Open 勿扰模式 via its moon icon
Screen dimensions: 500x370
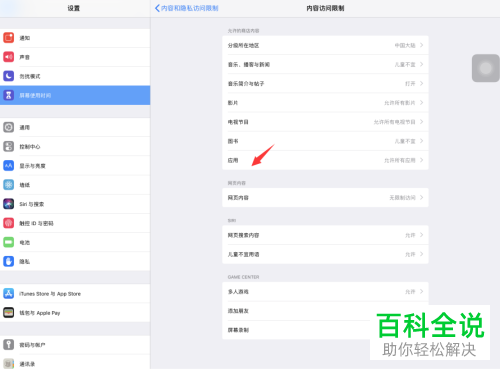[x=9, y=76]
